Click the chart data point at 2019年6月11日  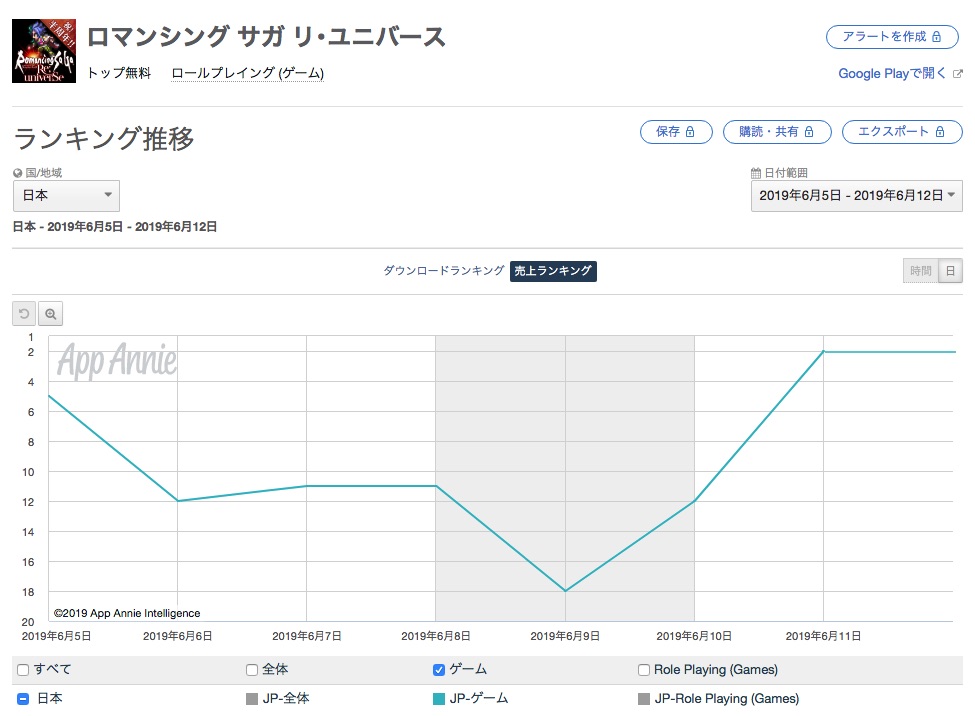click(x=824, y=351)
